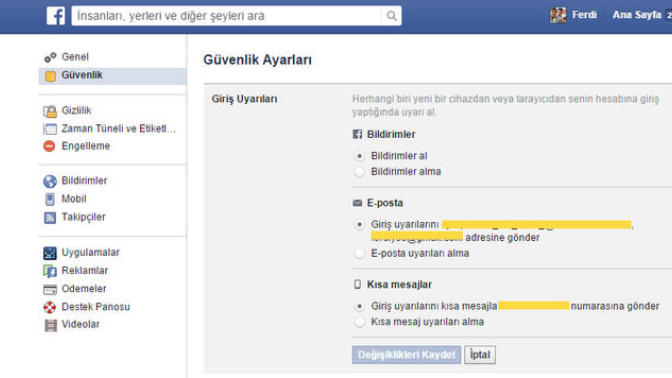Click the Bildirimler globe icon in sidebar
The height and width of the screenshot is (378, 672).
click(x=50, y=181)
